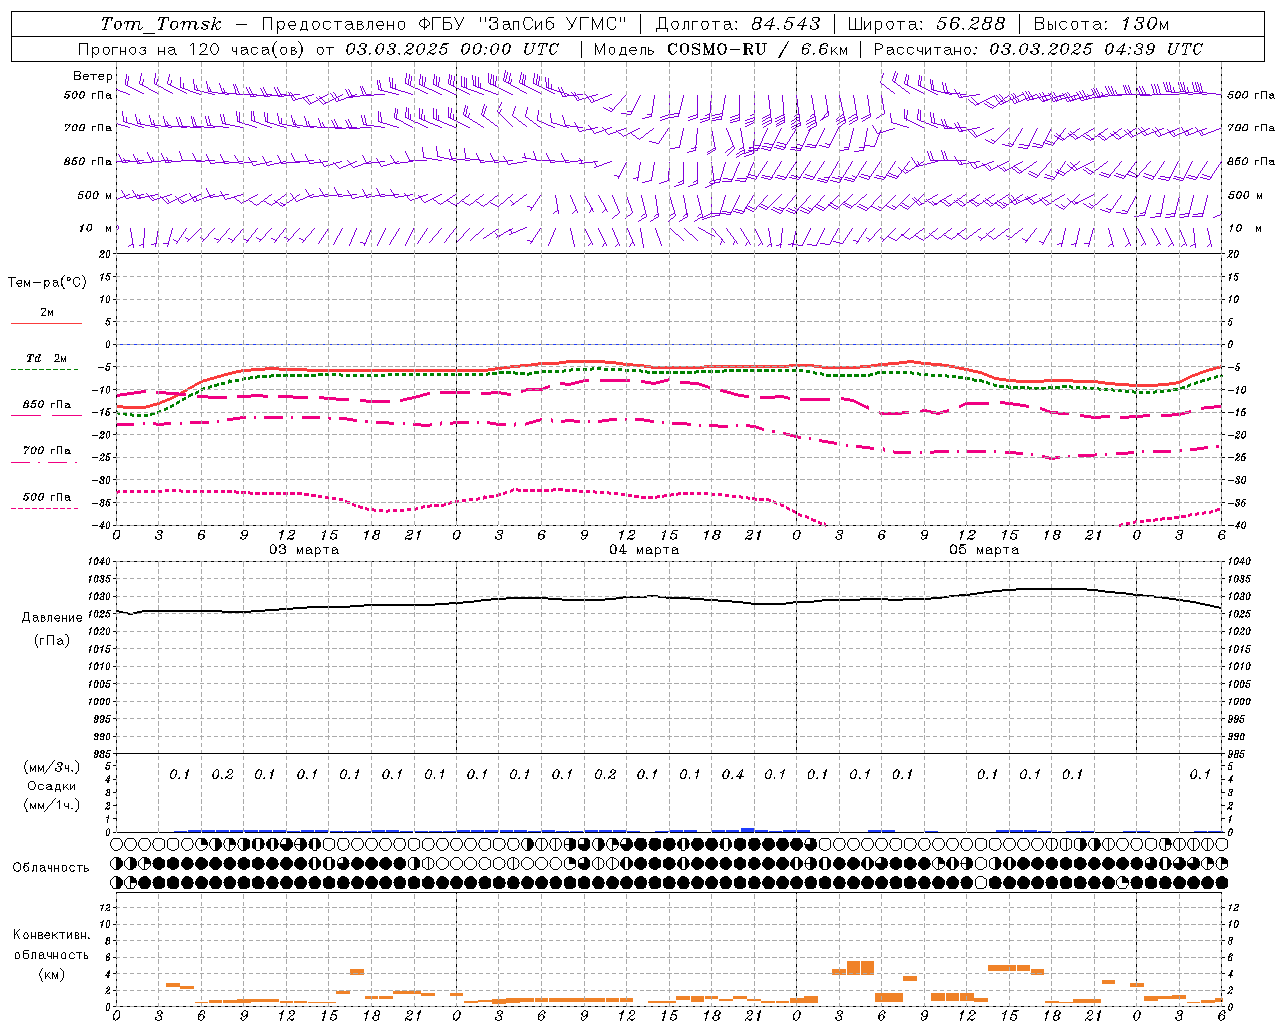Click the "Осадки" precipitation label
The image size is (1280, 1024).
(x=52, y=786)
